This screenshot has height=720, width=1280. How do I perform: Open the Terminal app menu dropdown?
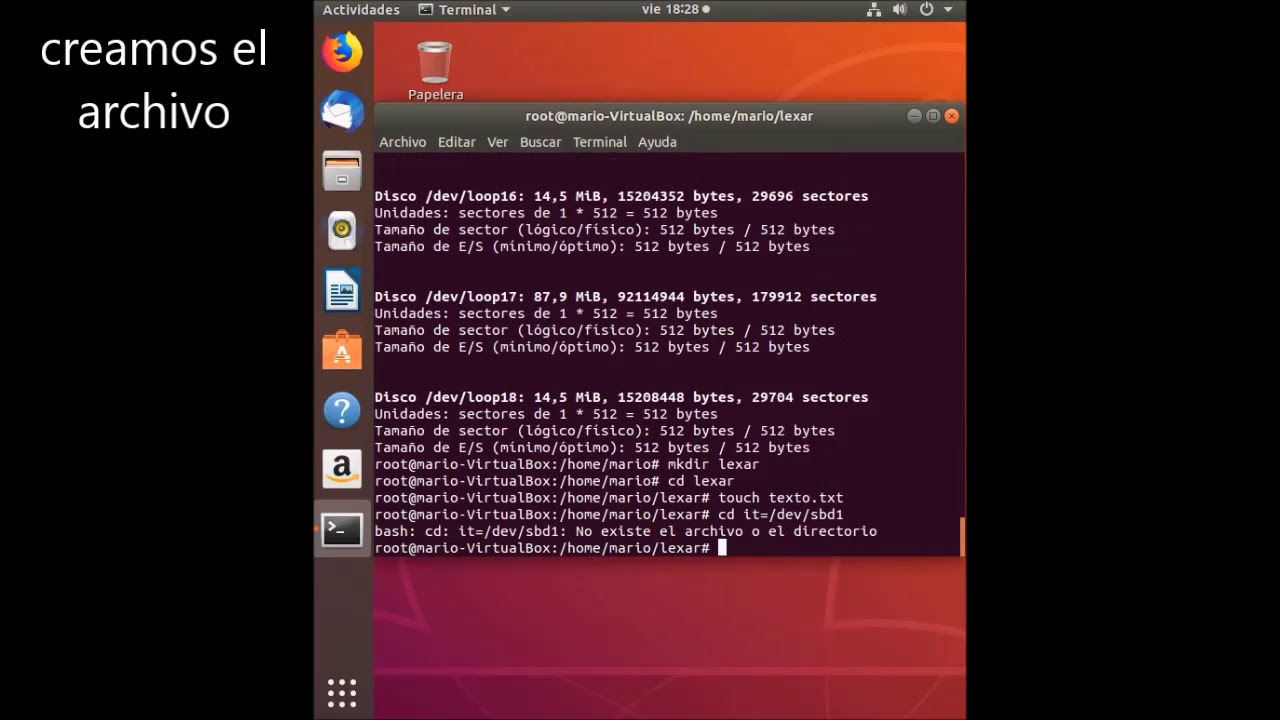tap(464, 9)
